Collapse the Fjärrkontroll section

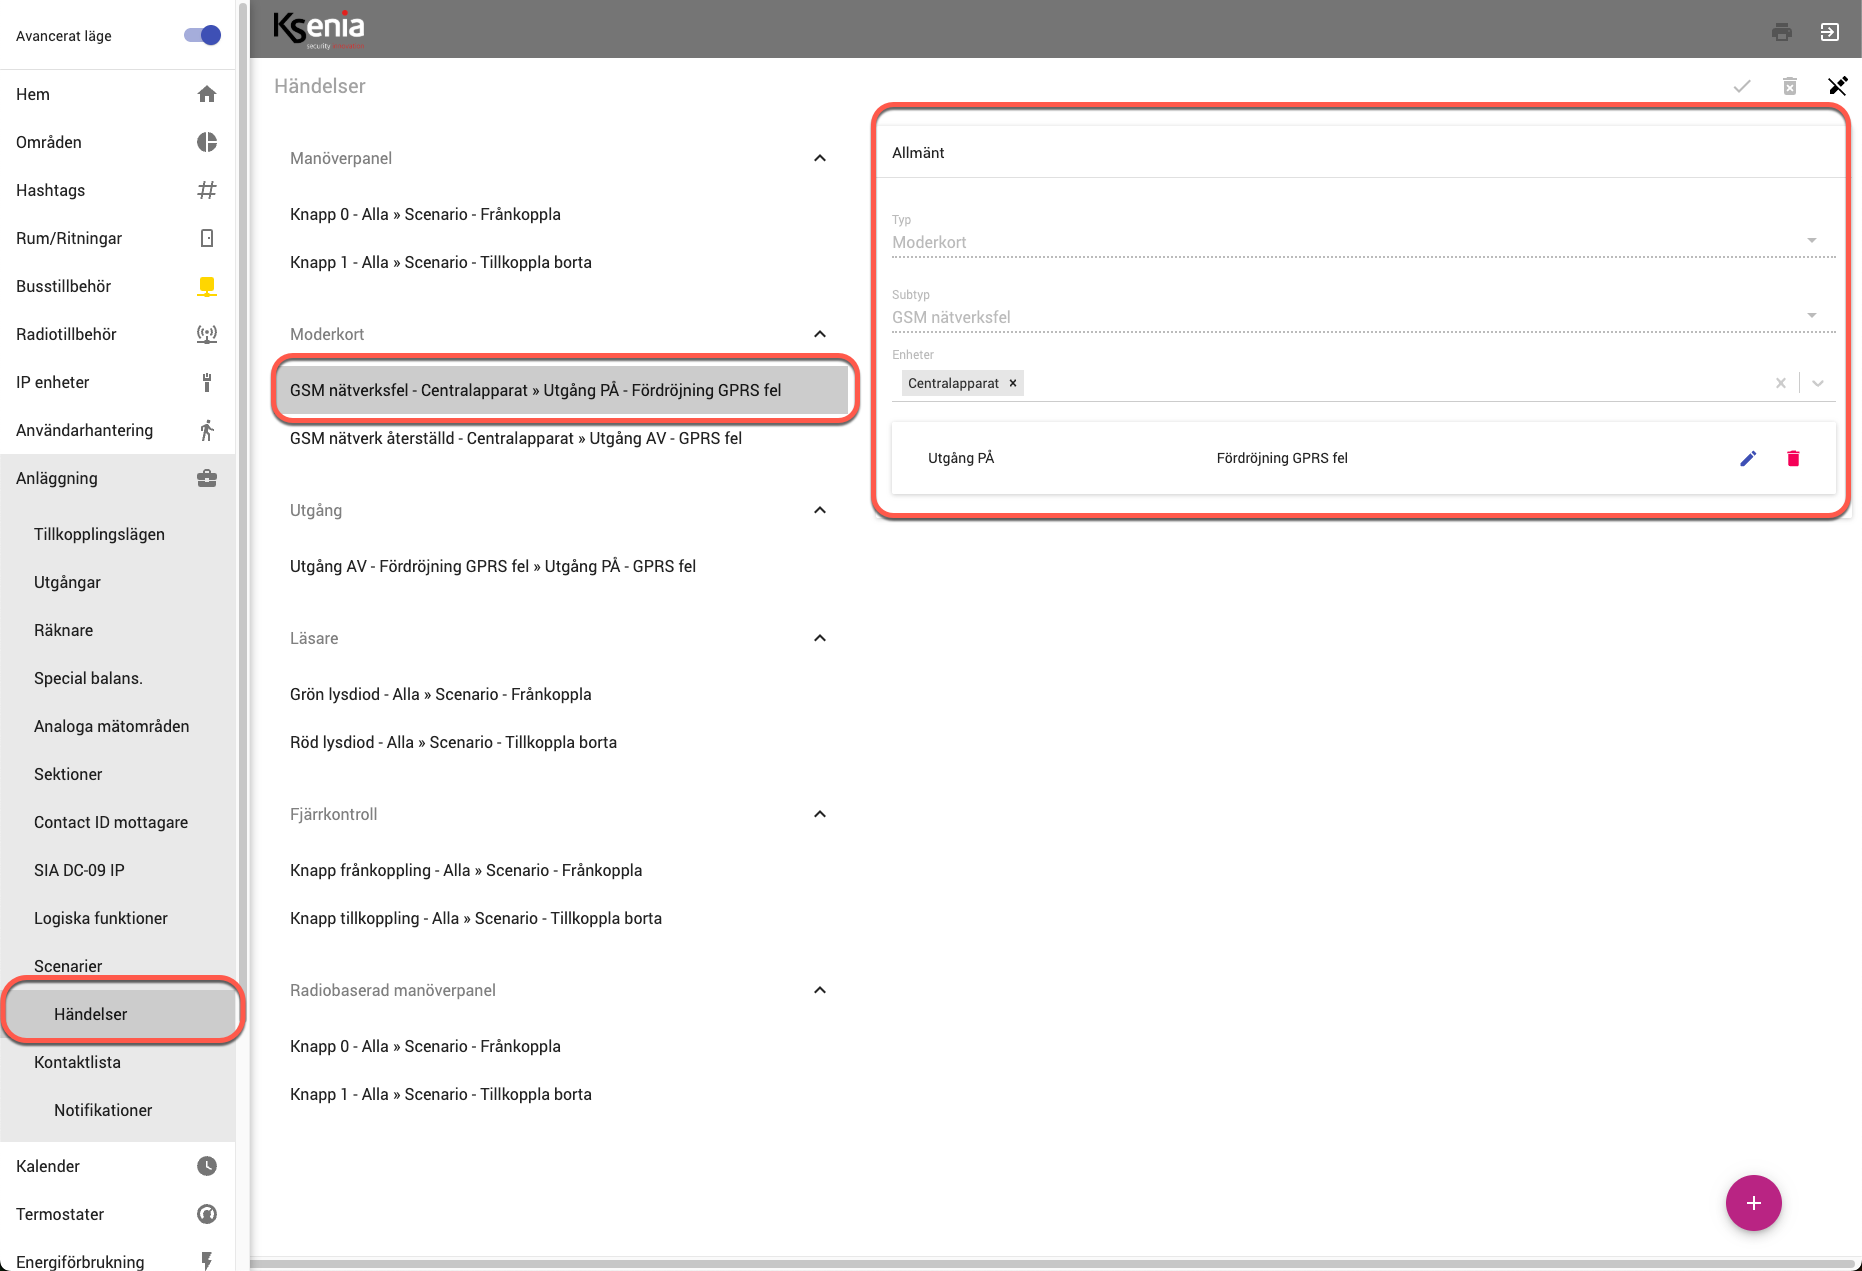[819, 814]
